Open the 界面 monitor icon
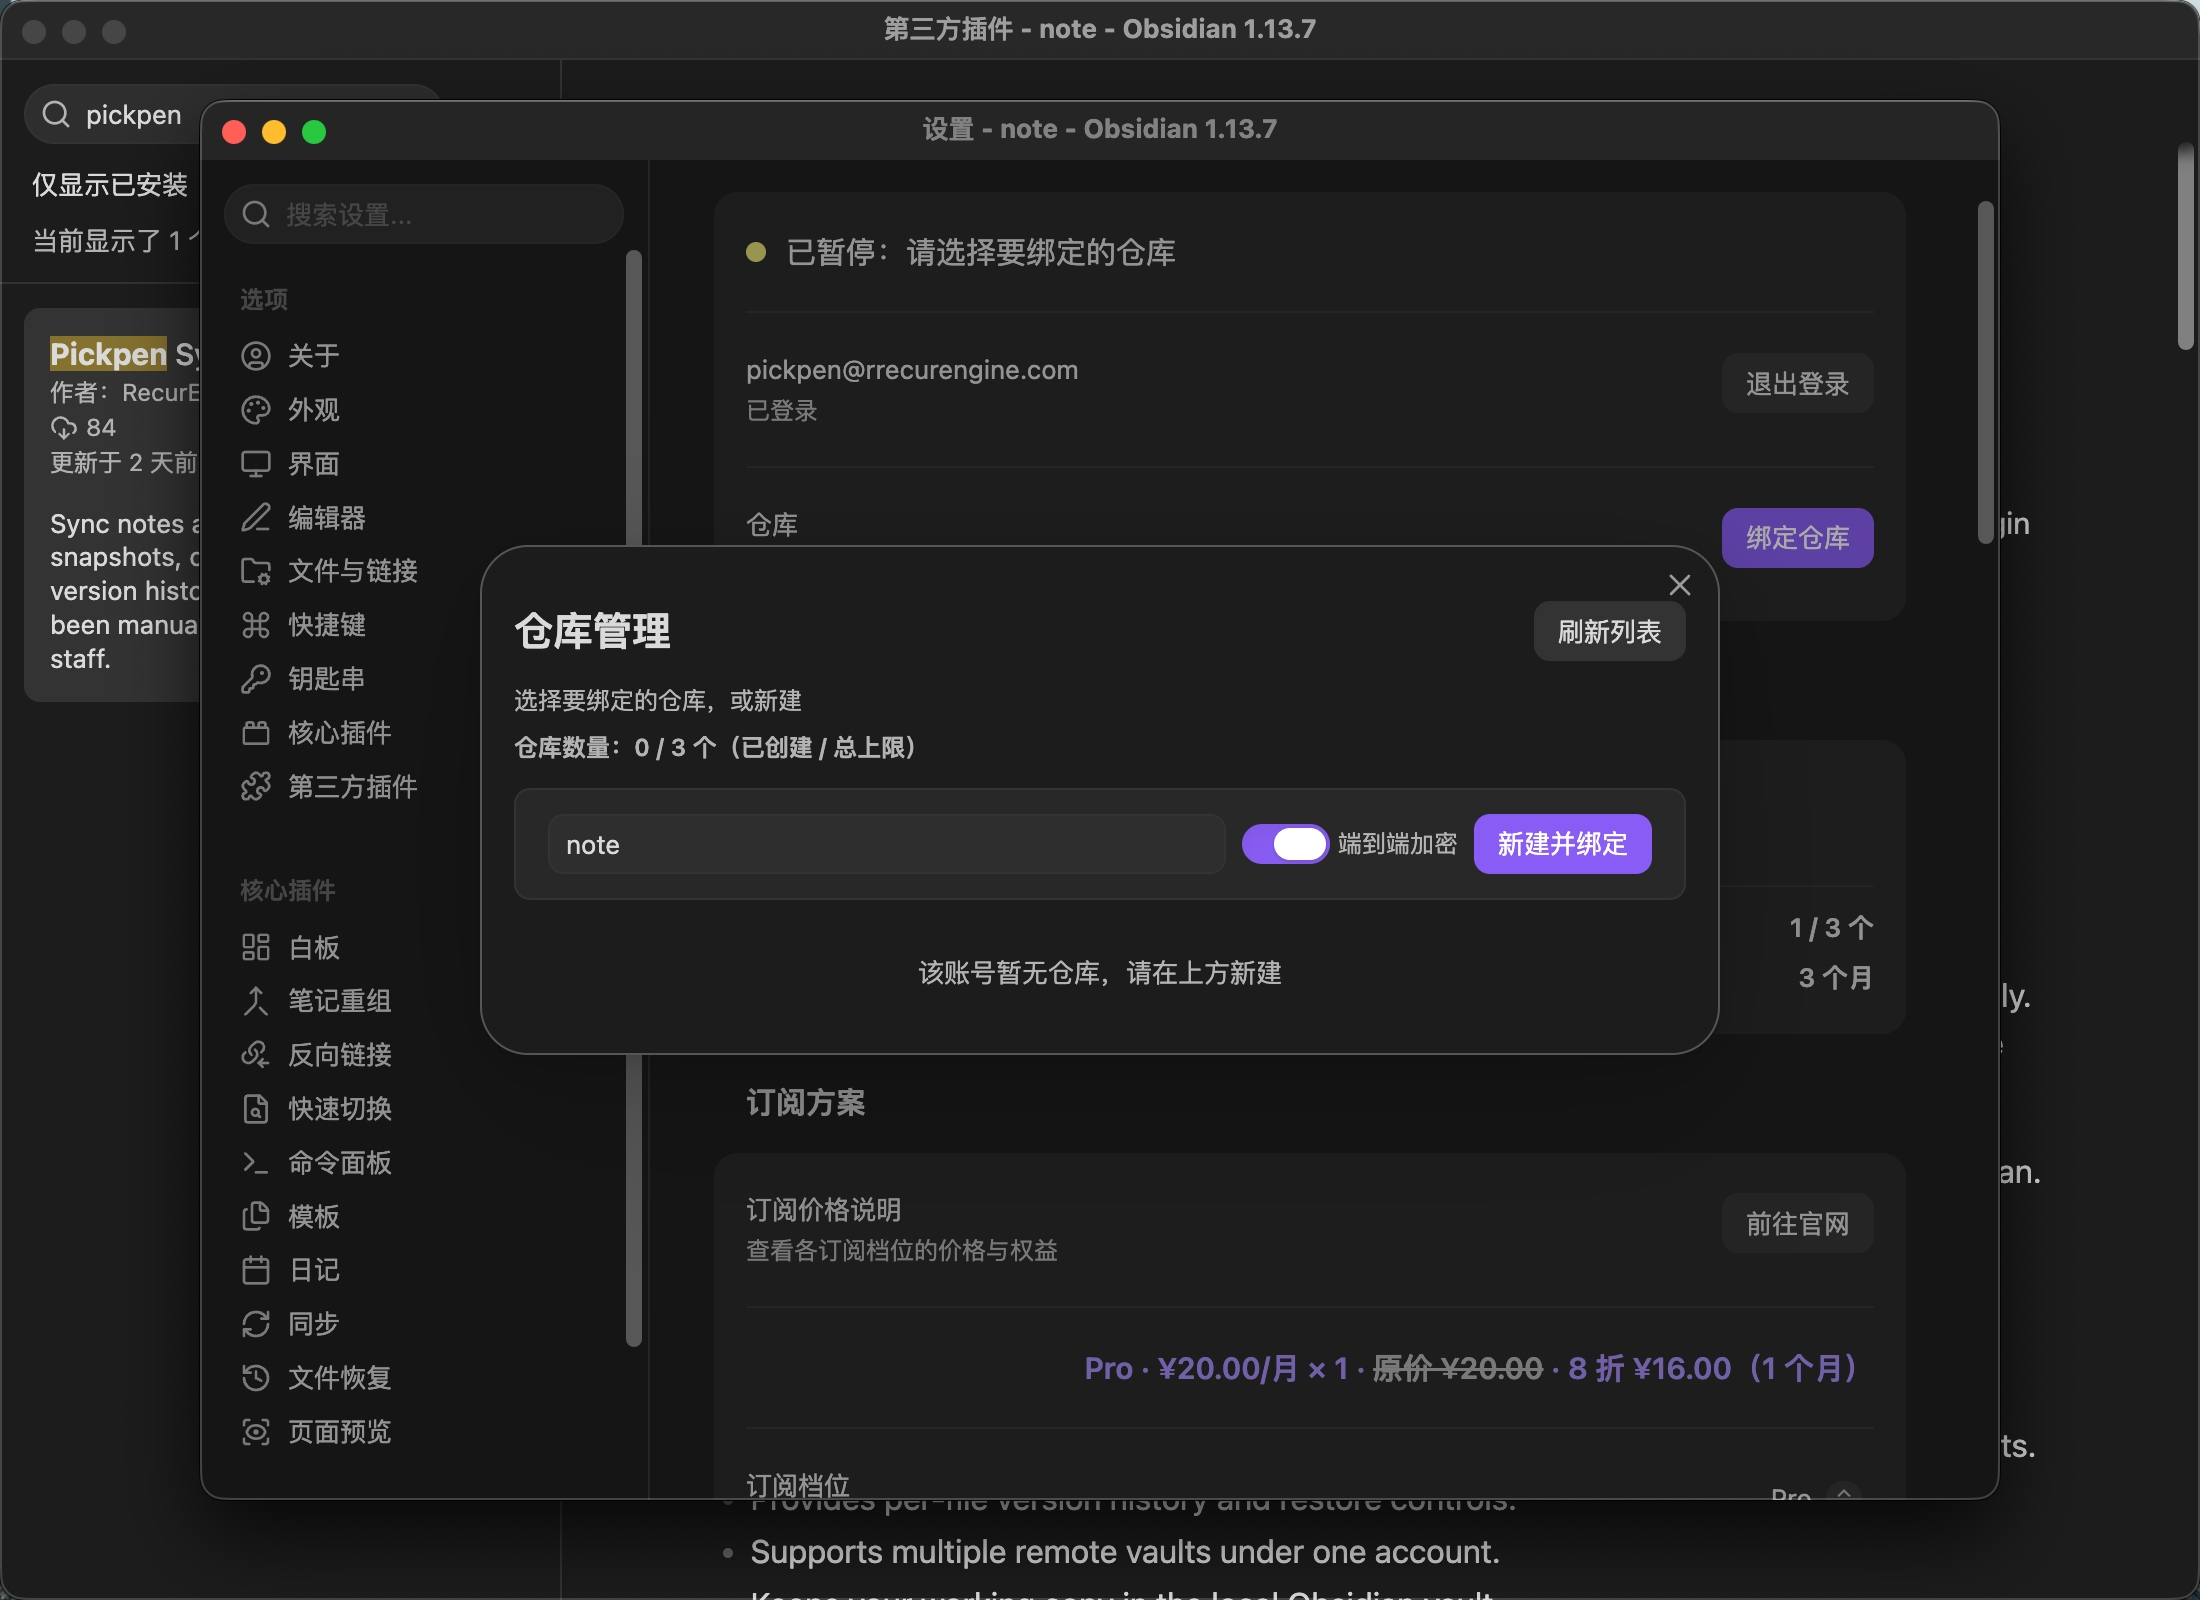The height and width of the screenshot is (1600, 2200). coord(256,464)
